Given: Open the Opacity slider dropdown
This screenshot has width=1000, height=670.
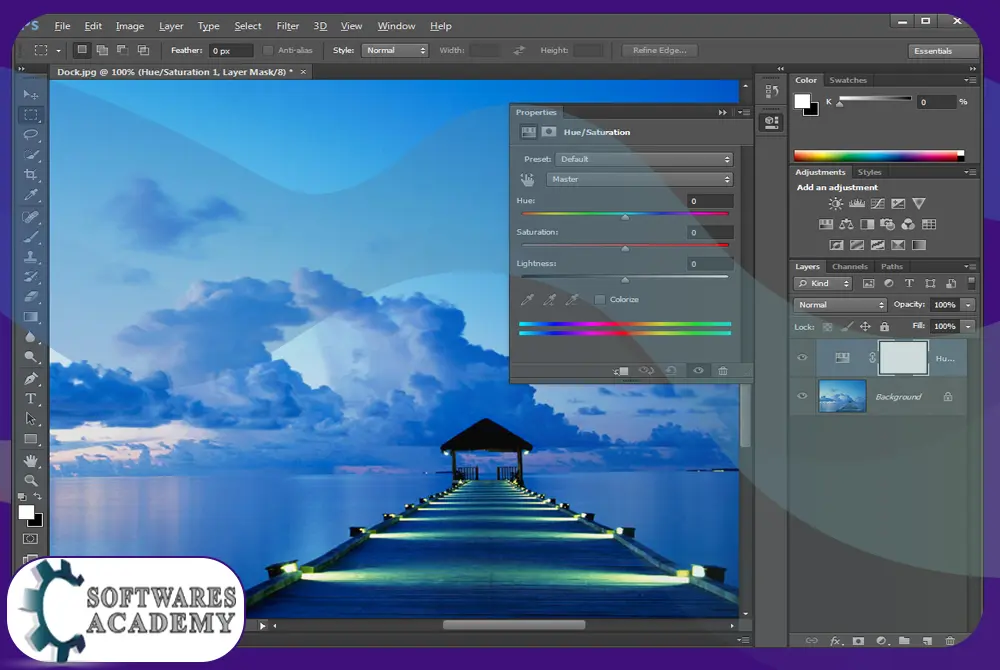Looking at the screenshot, I should [x=968, y=305].
